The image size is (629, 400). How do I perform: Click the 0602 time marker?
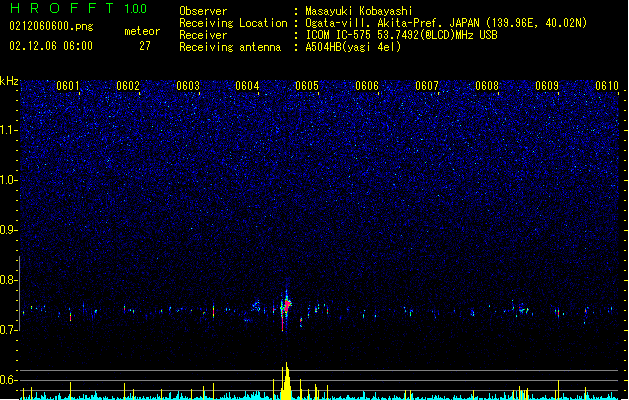[x=128, y=86]
